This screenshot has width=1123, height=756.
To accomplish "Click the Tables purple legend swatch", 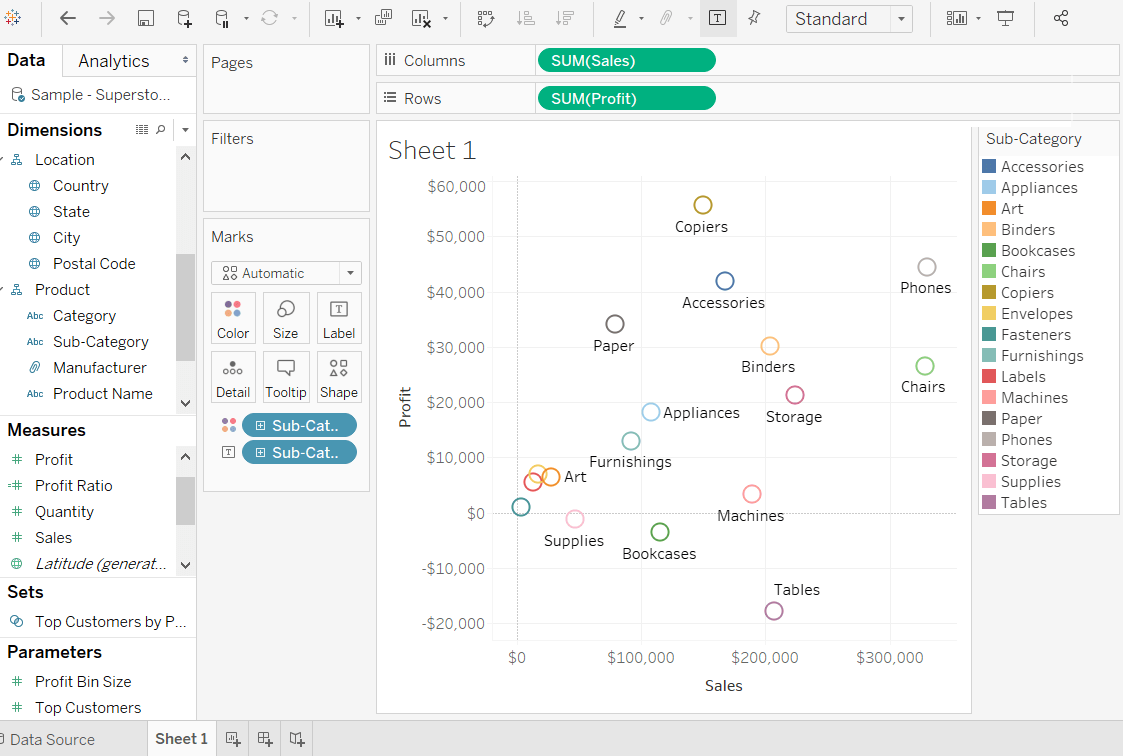I will click(x=989, y=503).
